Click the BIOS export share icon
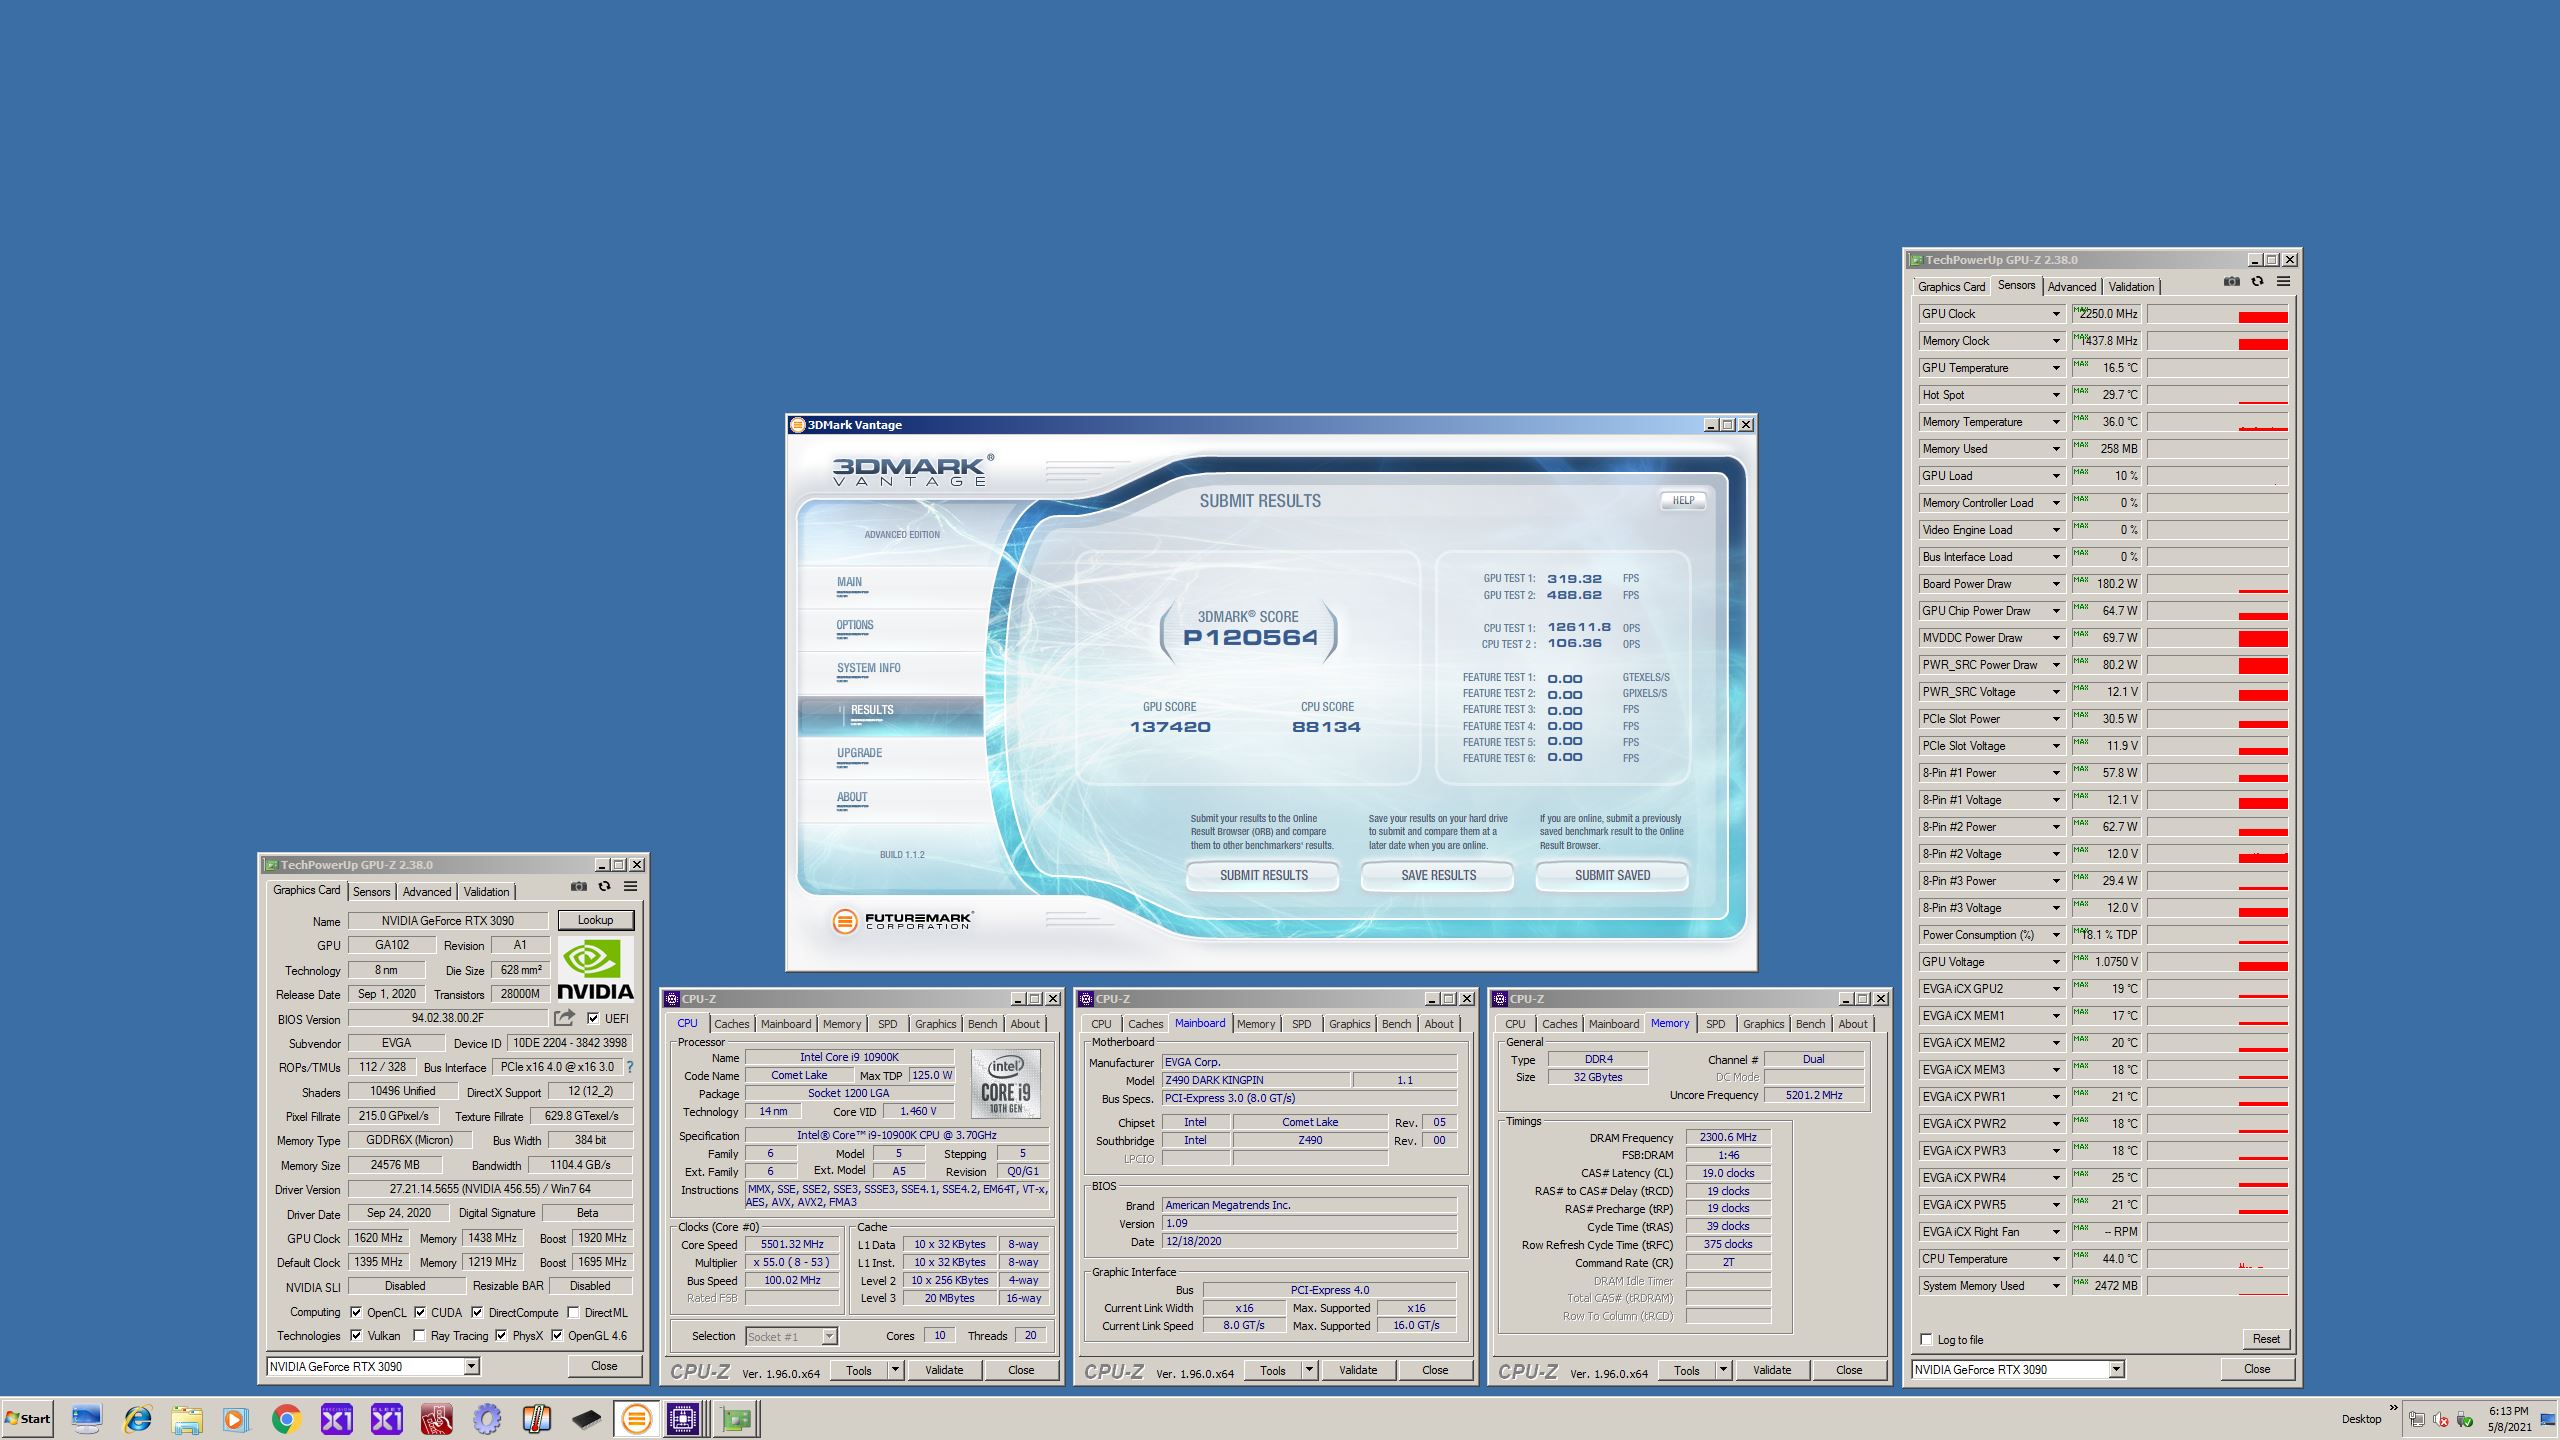The height and width of the screenshot is (1440, 2560). [564, 1018]
